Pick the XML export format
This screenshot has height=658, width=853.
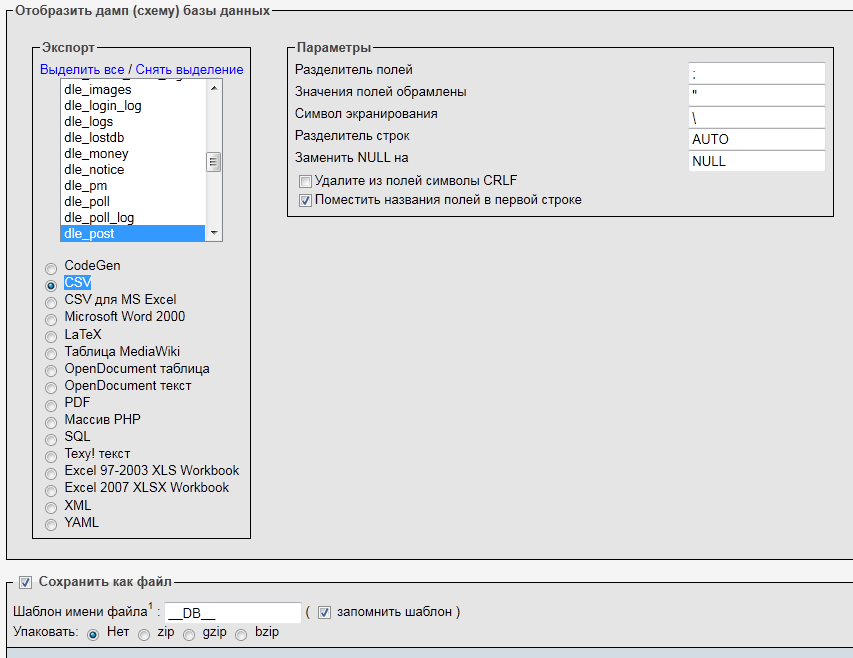[51, 507]
